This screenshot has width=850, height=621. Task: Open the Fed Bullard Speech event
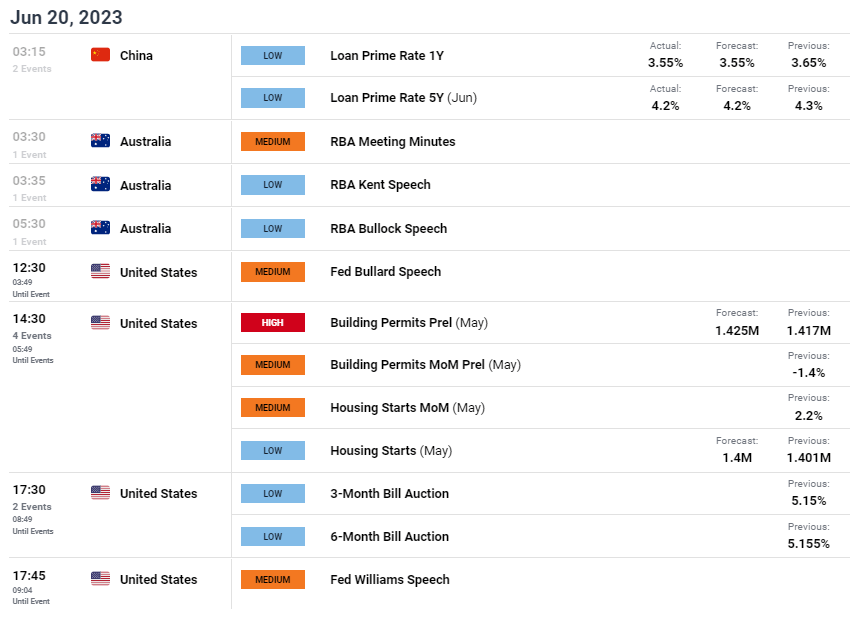tap(385, 272)
